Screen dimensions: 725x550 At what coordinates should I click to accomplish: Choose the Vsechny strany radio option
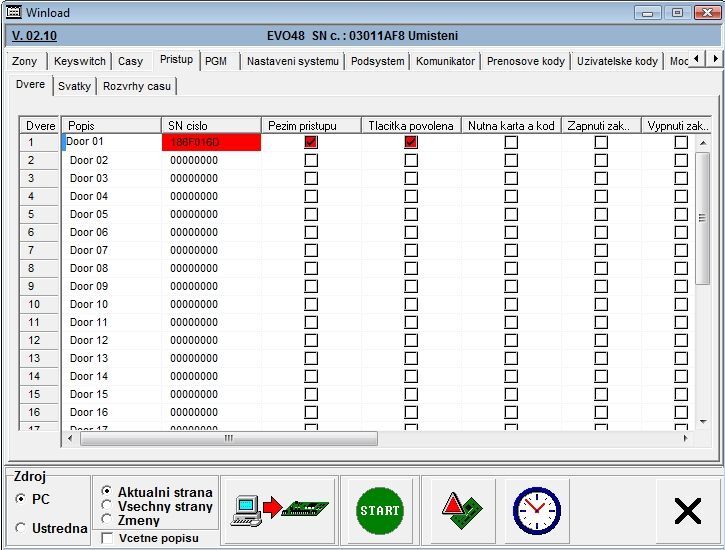[107, 506]
